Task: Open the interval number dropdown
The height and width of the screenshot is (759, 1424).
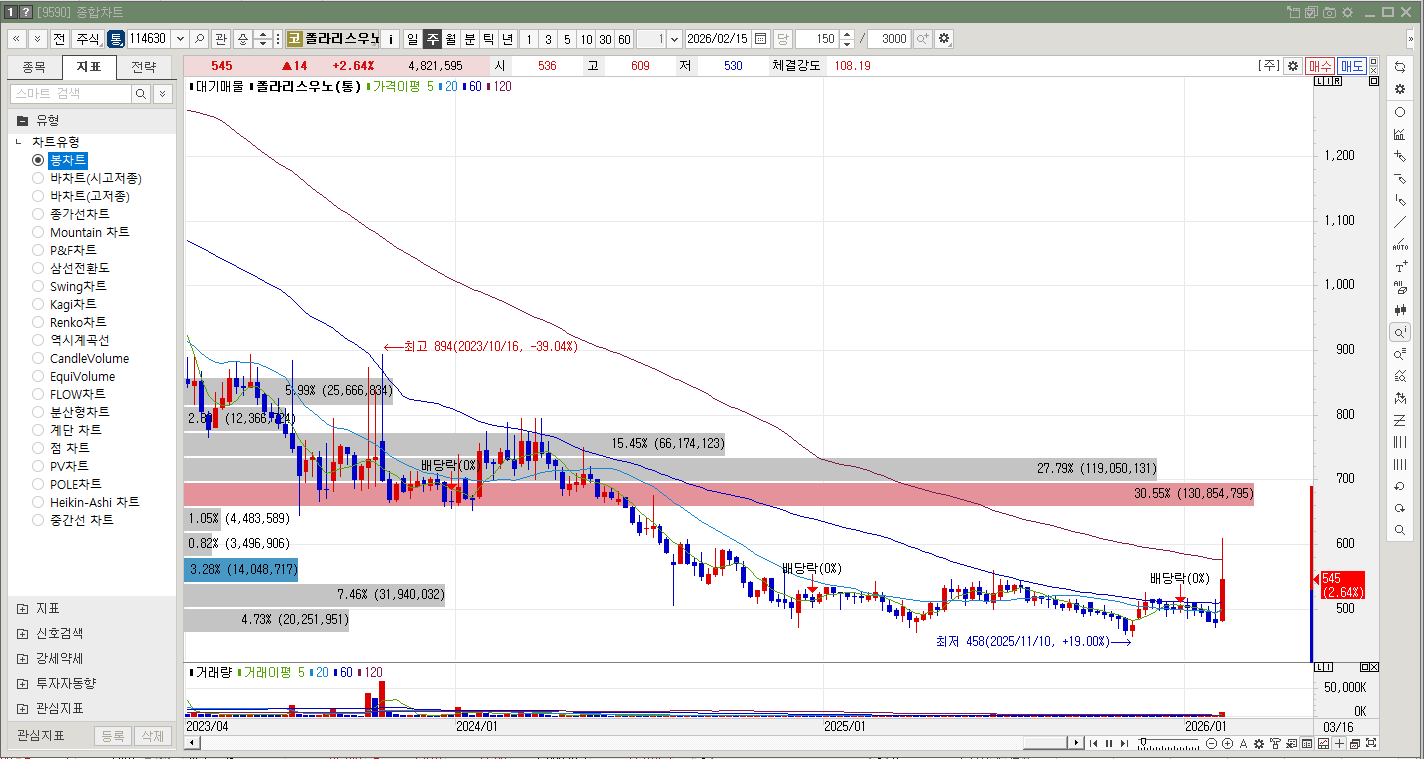Action: pyautogui.click(x=674, y=39)
